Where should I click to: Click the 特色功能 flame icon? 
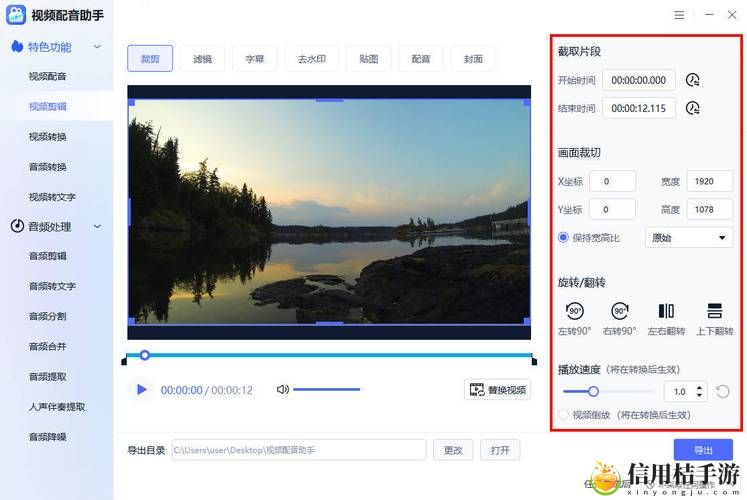point(17,46)
